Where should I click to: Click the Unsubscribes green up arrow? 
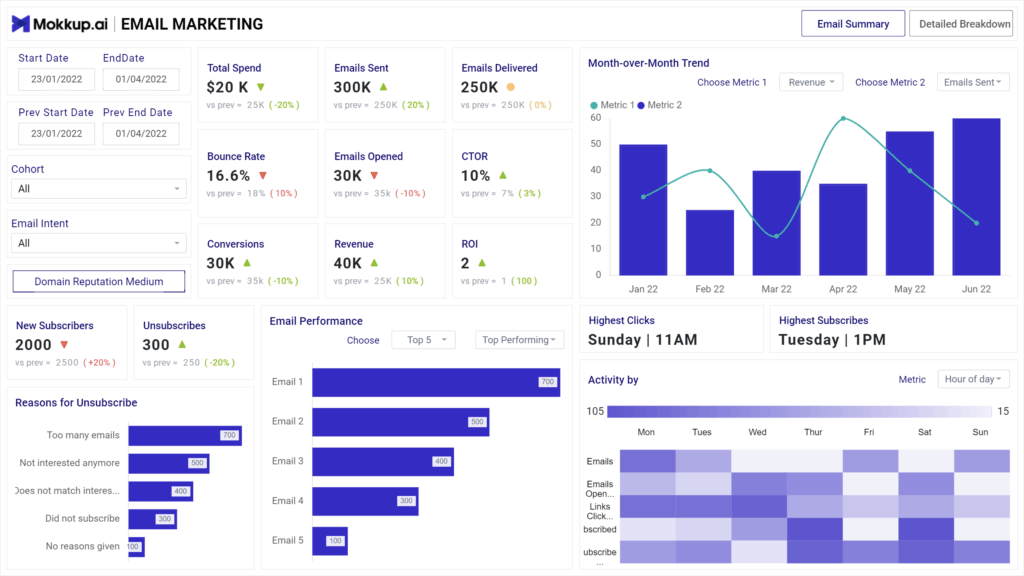[x=182, y=345]
